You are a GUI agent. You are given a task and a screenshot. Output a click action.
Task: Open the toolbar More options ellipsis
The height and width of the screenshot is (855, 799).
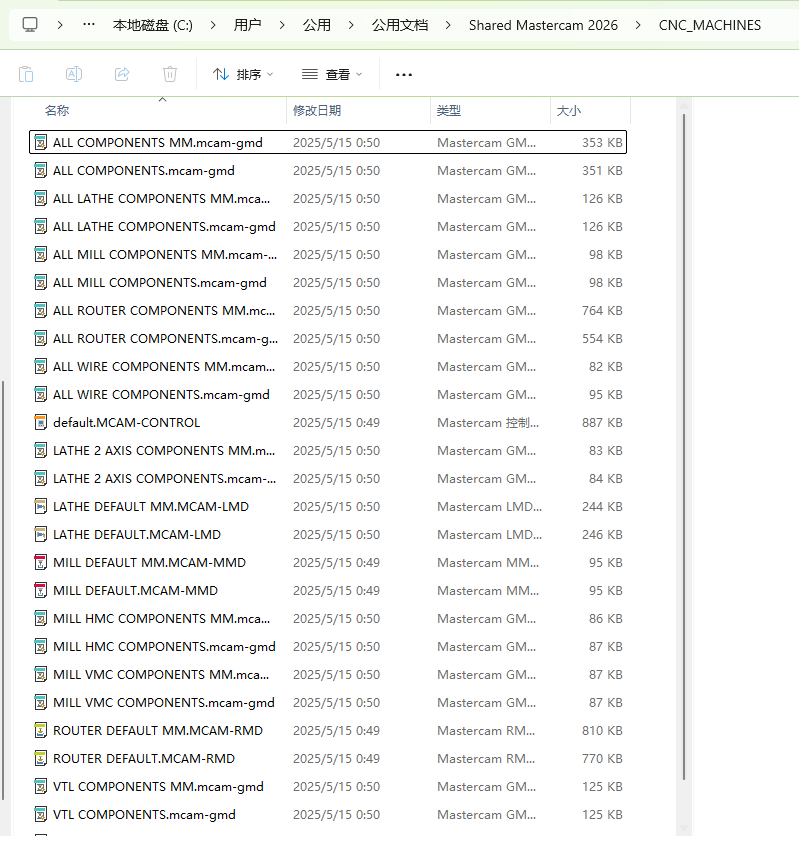pos(404,74)
